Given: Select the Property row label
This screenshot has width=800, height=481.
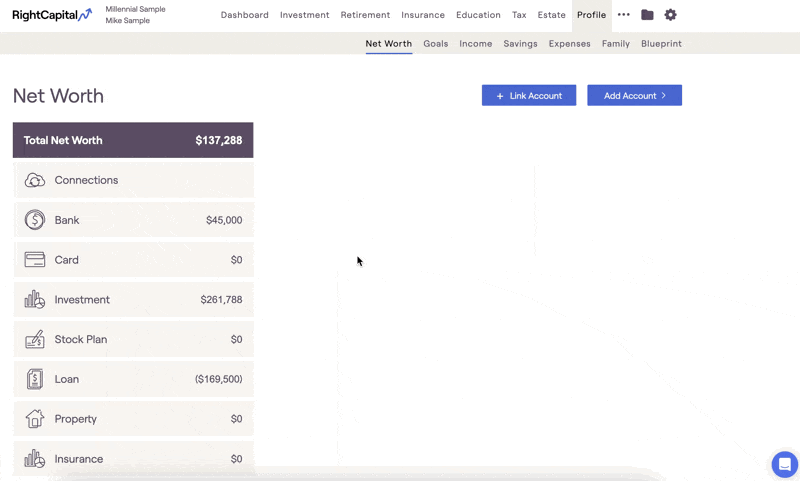Looking at the screenshot, I should [x=76, y=419].
